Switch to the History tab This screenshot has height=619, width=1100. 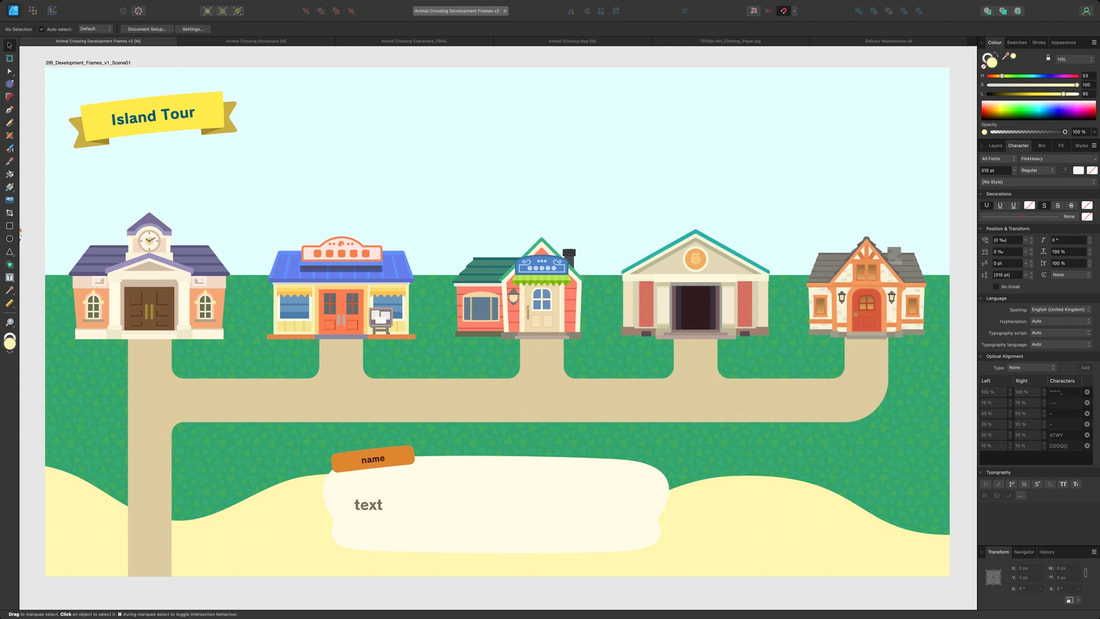coord(1047,552)
